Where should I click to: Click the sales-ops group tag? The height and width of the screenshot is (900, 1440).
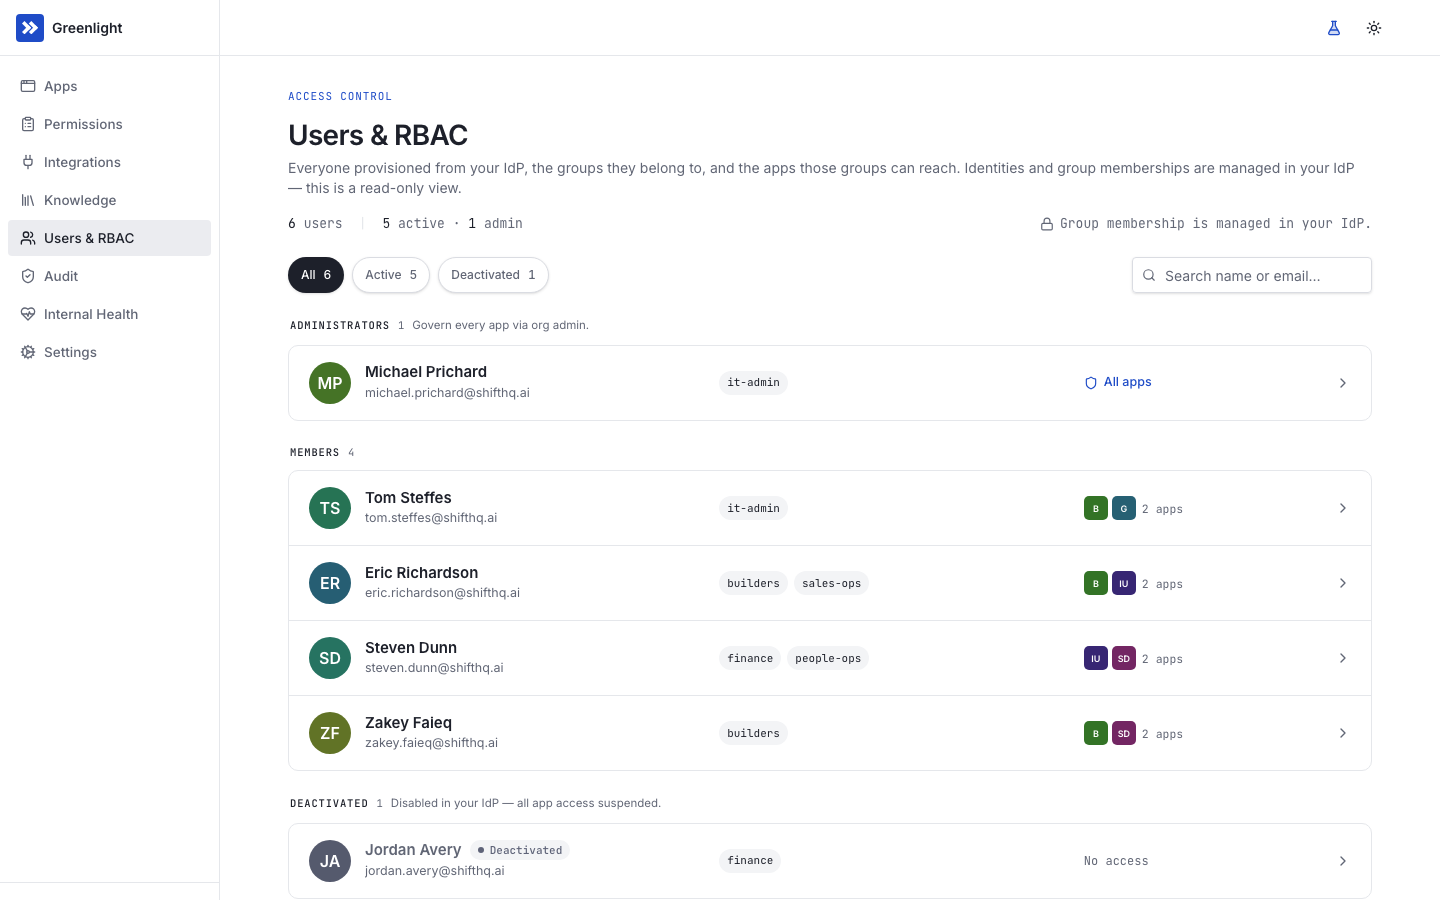point(831,583)
